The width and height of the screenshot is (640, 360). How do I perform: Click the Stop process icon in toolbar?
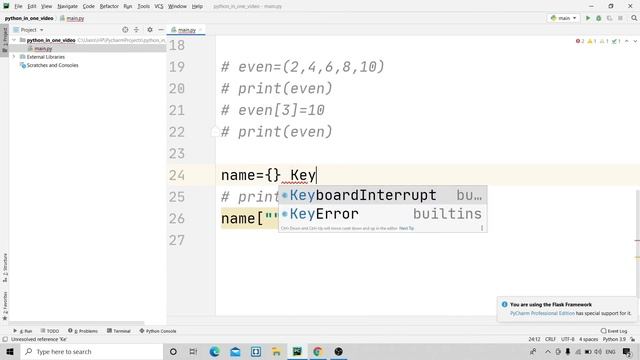(620, 18)
